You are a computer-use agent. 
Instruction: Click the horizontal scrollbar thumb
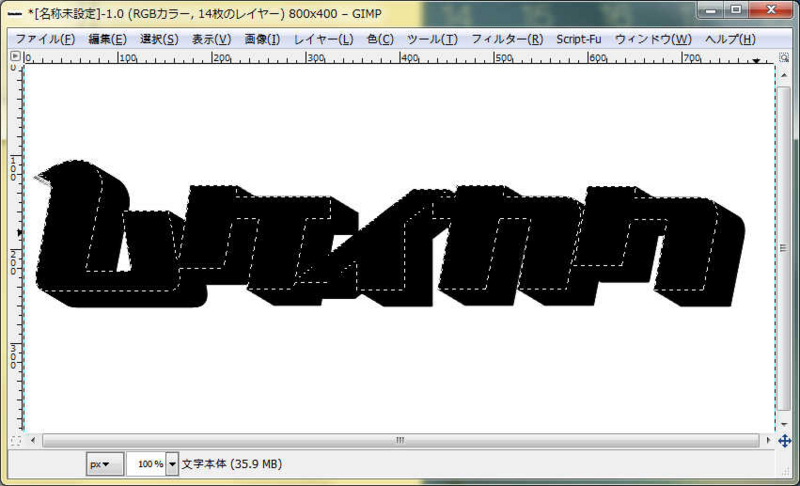[401, 440]
